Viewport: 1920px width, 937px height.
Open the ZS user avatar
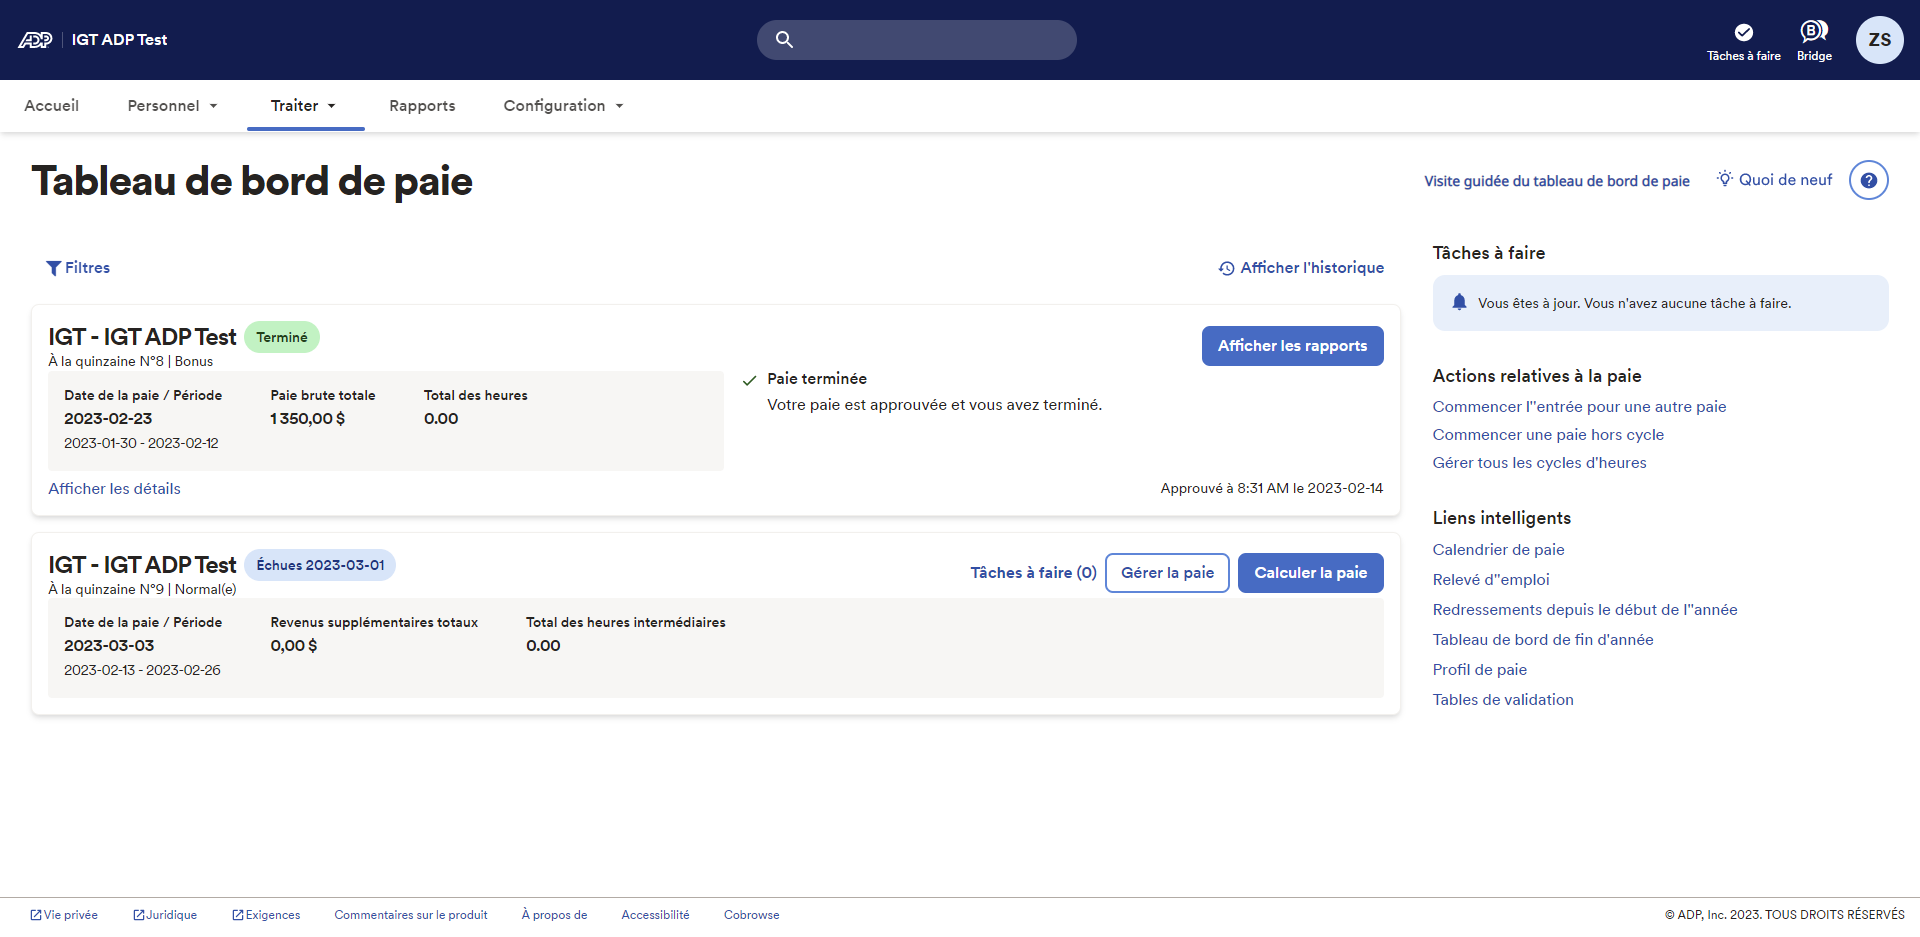(x=1880, y=40)
